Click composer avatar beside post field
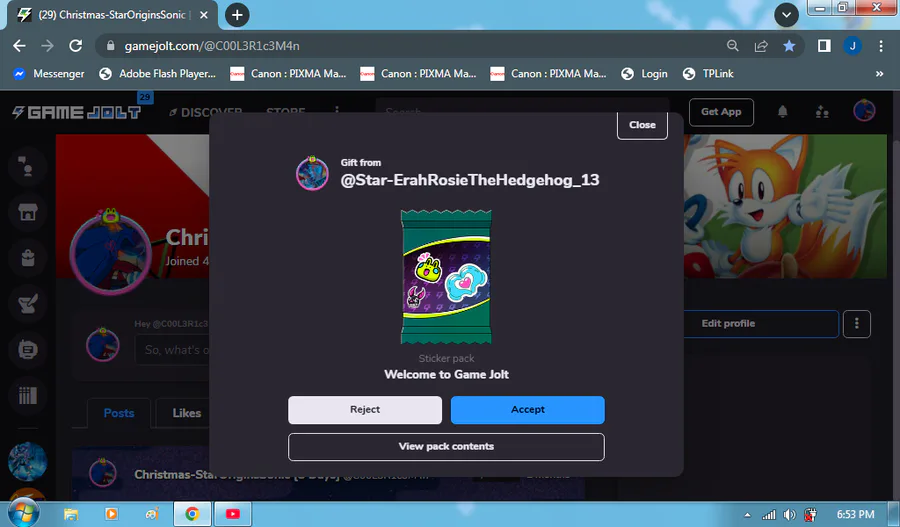This screenshot has height=527, width=900. [103, 345]
